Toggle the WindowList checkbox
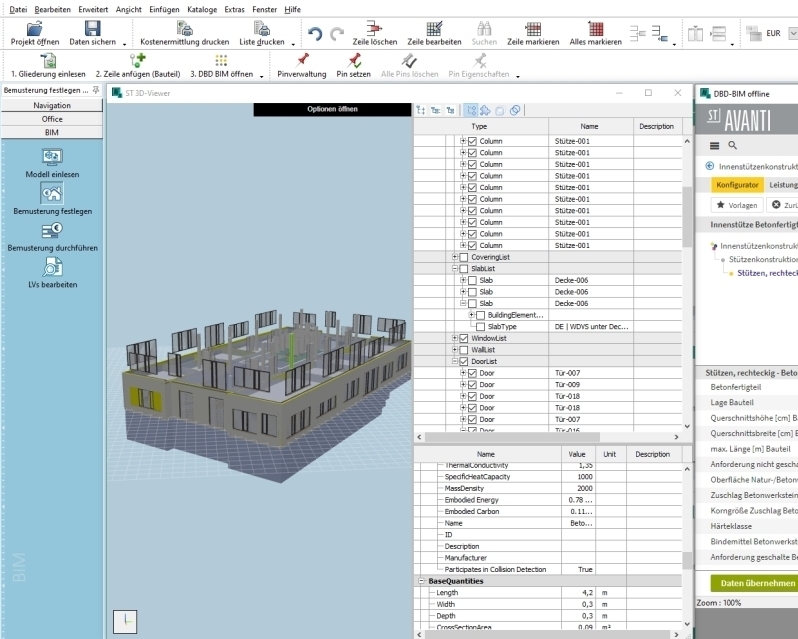798x639 pixels. [463, 338]
